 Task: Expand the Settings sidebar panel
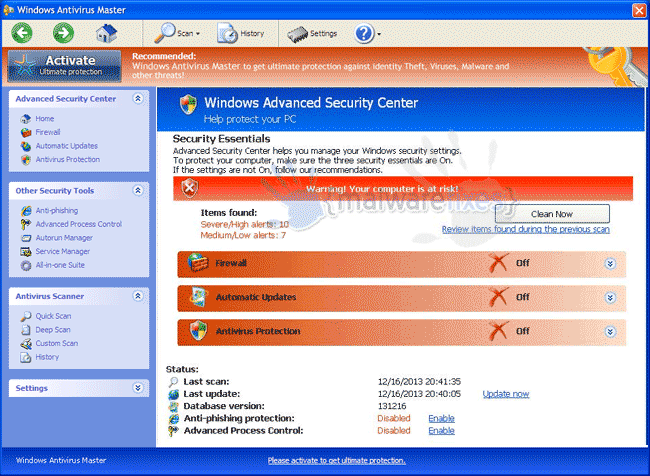(x=138, y=388)
